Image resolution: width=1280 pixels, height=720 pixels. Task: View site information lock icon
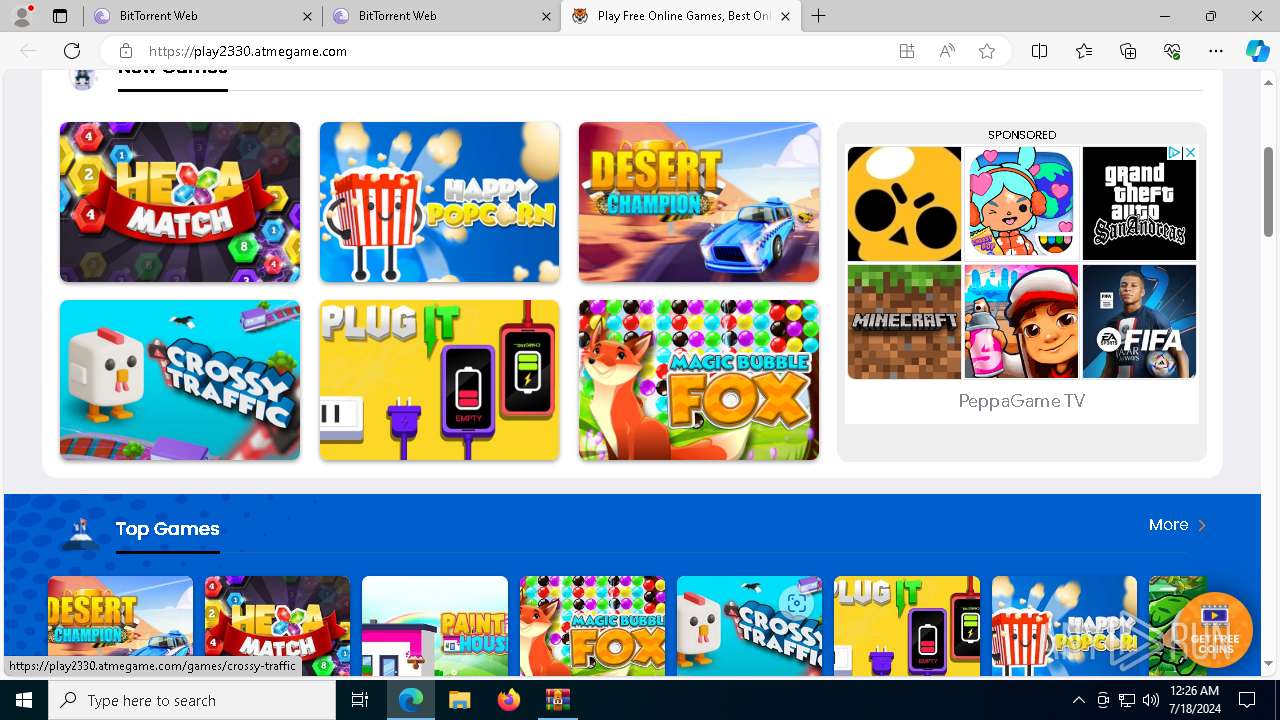click(x=125, y=51)
